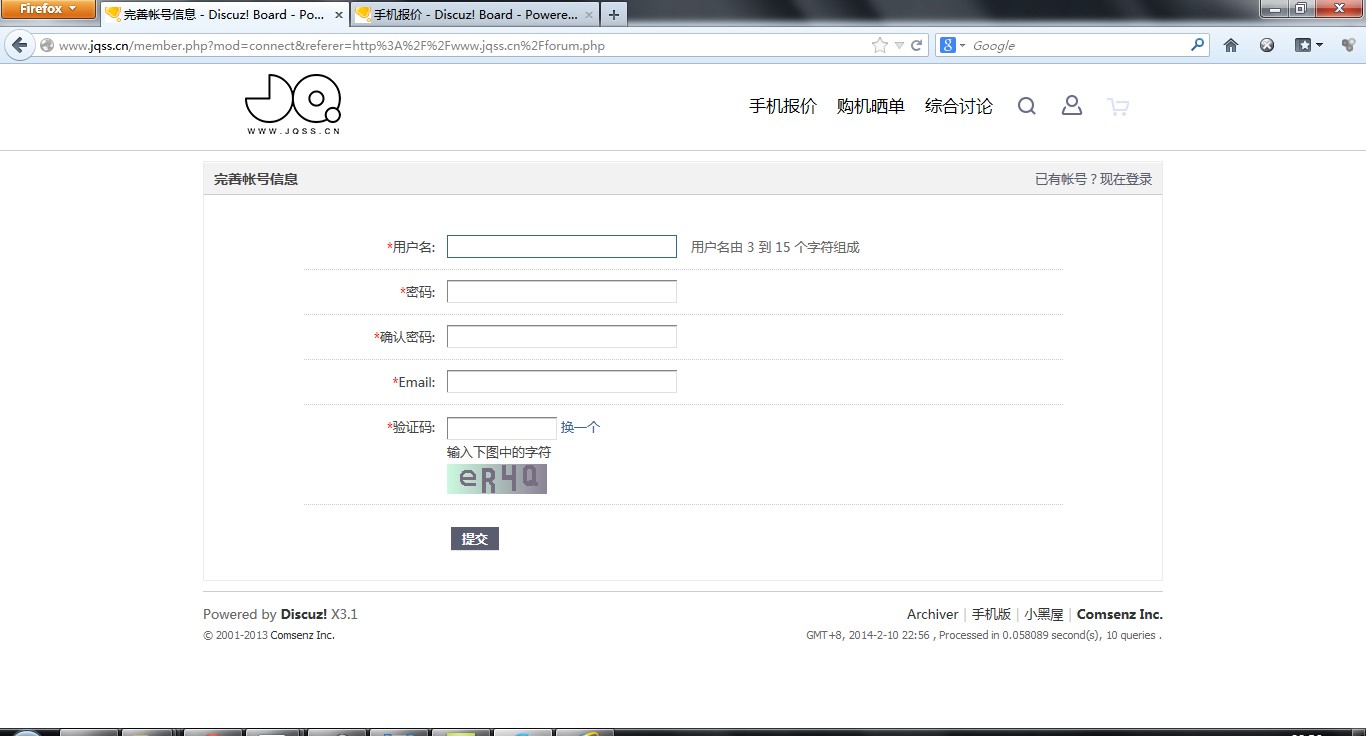Open the 手机版 footer link
Viewport: 1366px width, 736px height.
pyautogui.click(x=991, y=614)
